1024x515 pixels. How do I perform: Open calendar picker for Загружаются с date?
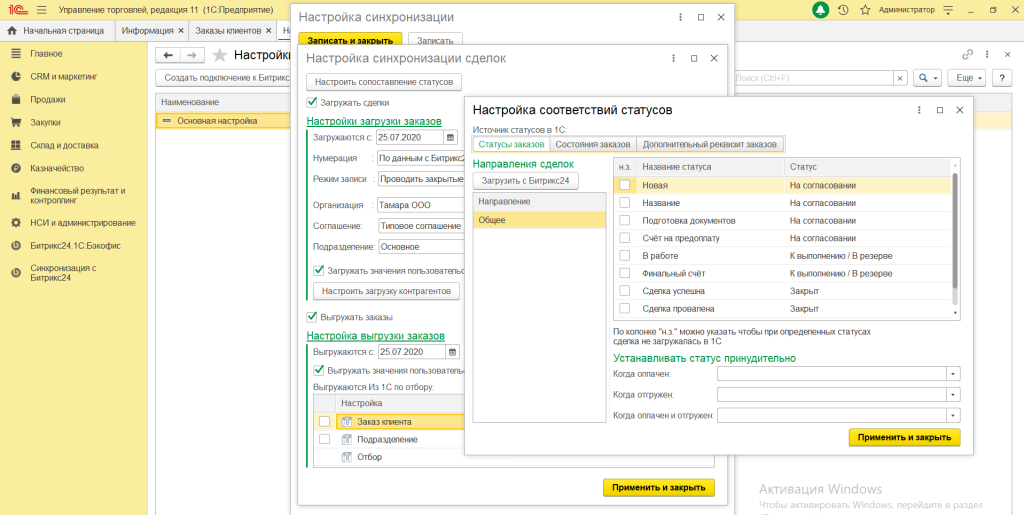pyautogui.click(x=451, y=137)
